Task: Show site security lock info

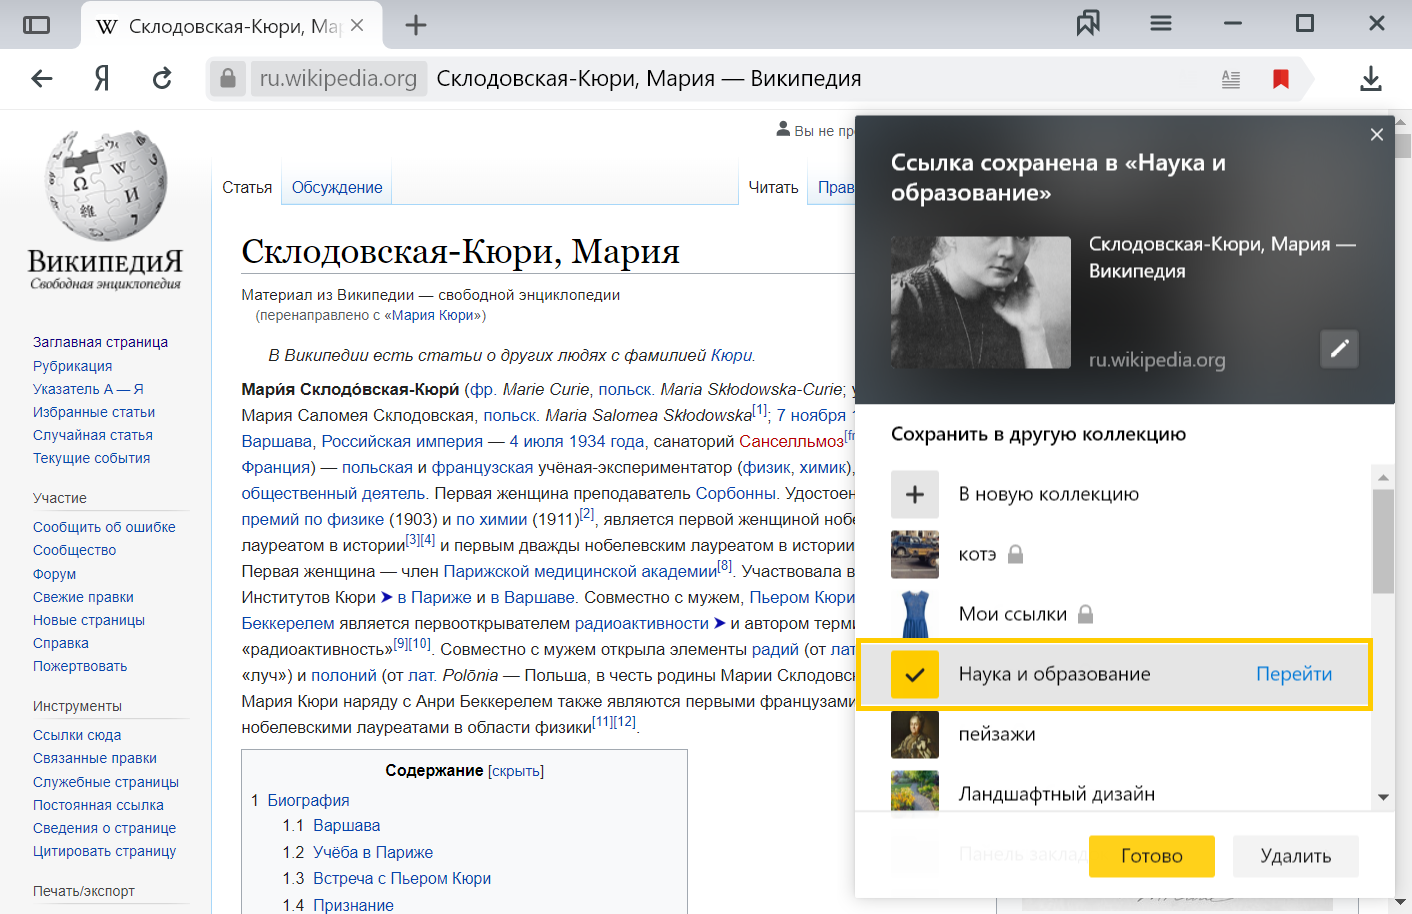Action: point(228,78)
